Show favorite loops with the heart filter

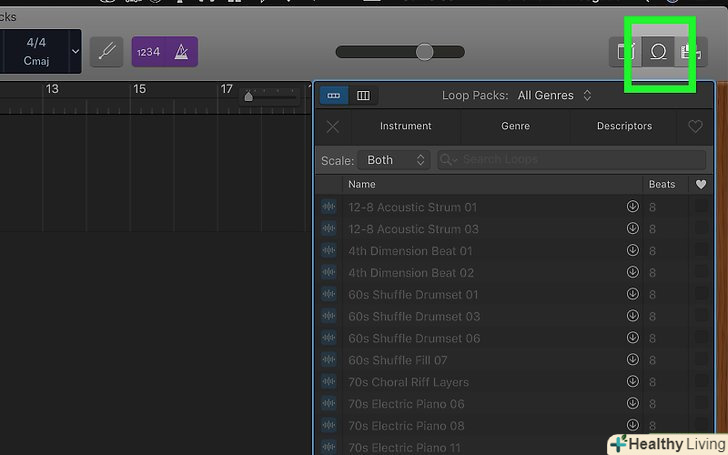coord(696,127)
